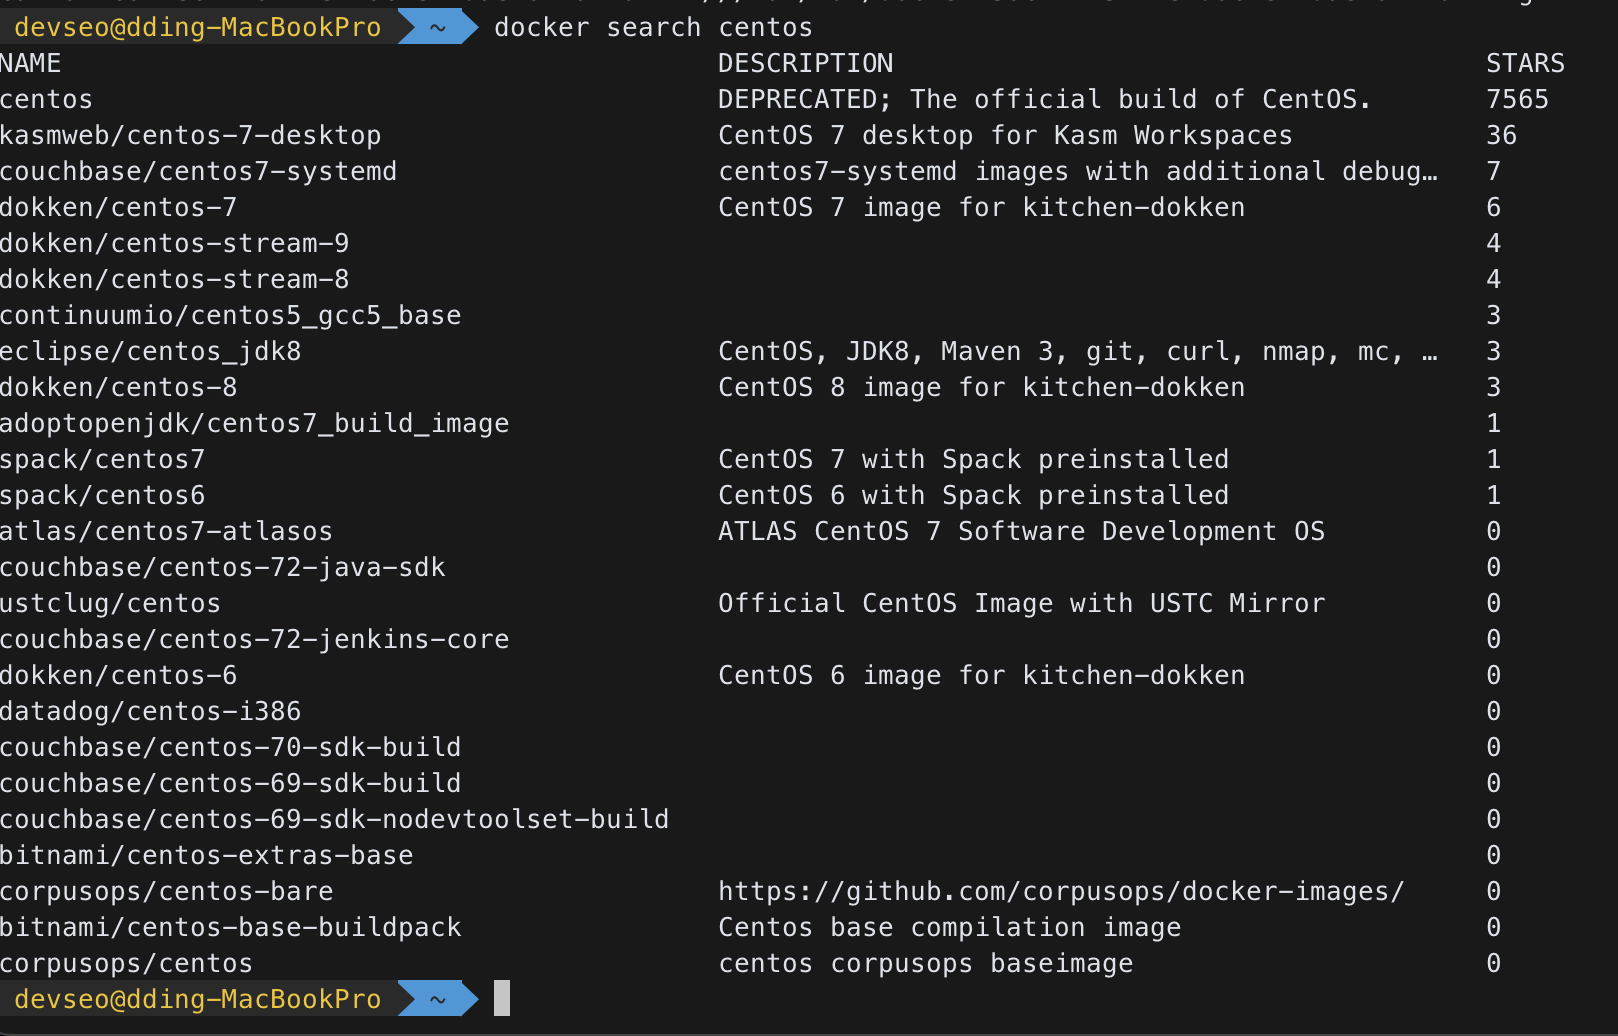Click the NAME column header
This screenshot has height=1036, width=1618.
tap(31, 64)
